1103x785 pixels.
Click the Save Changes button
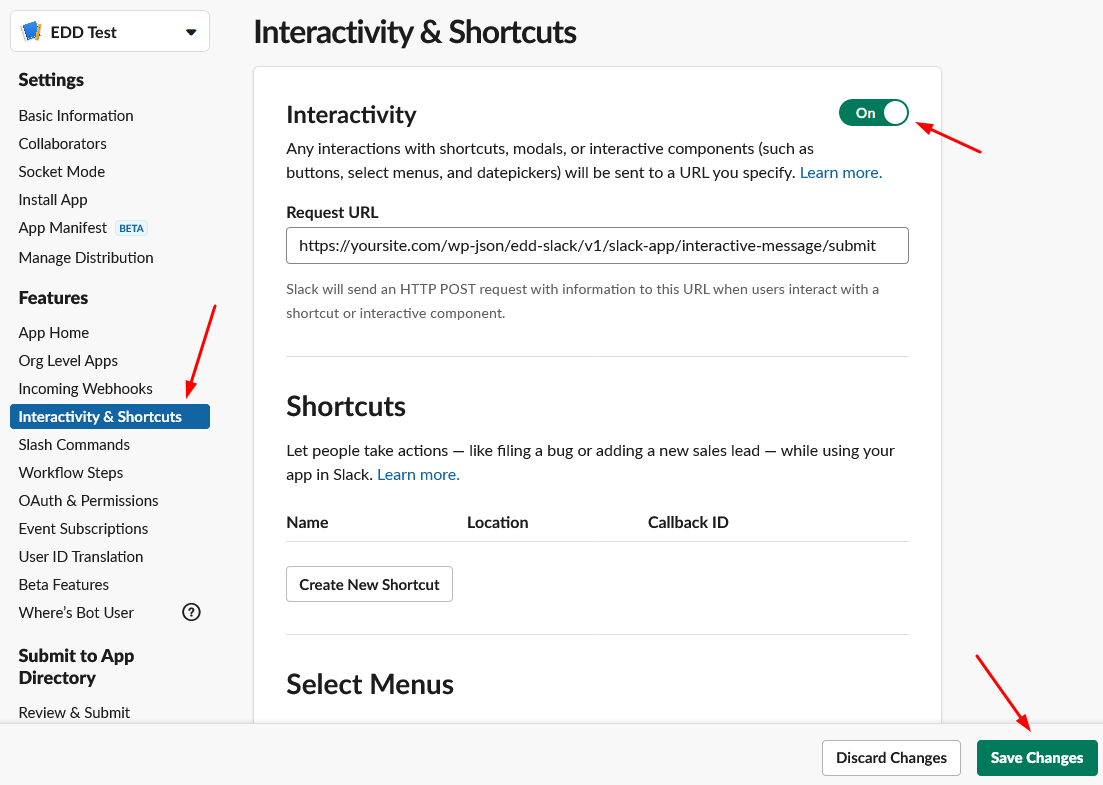[x=1036, y=758]
